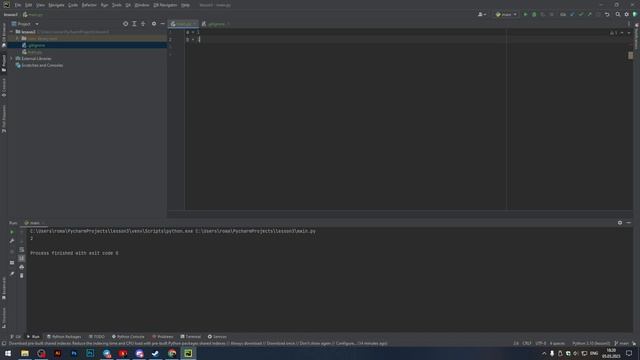Screen dimensions: 640x360
Task: Click the wrench icon in Run panel
Action: pos(12,241)
